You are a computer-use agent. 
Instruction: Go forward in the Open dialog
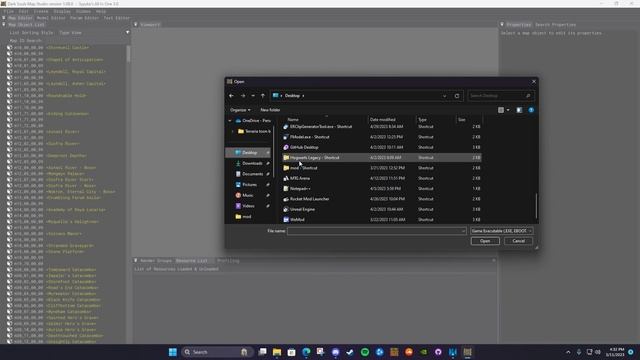pyautogui.click(x=243, y=96)
